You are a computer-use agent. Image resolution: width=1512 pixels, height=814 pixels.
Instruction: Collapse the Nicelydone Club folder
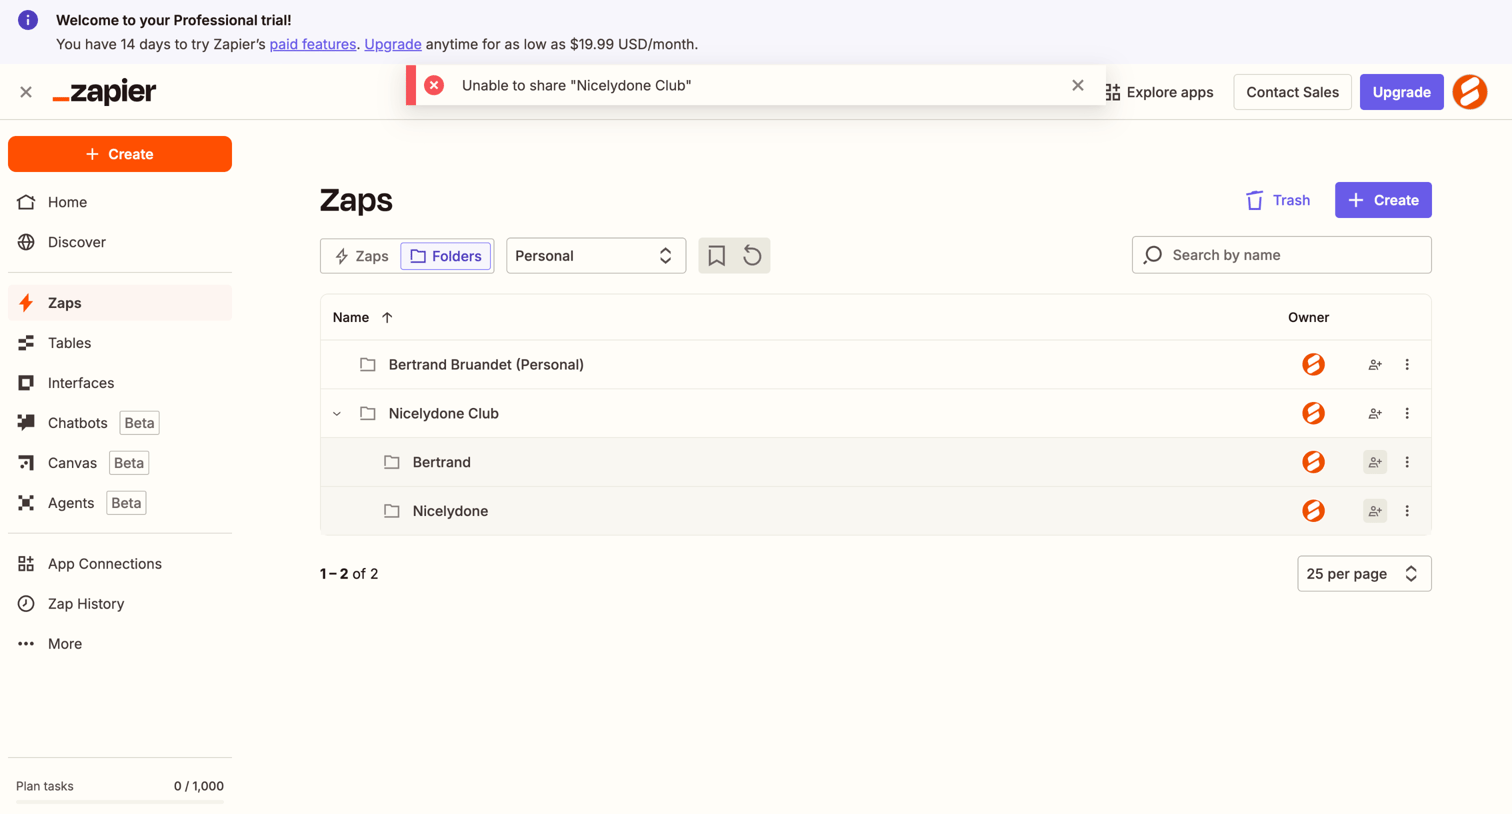point(337,414)
